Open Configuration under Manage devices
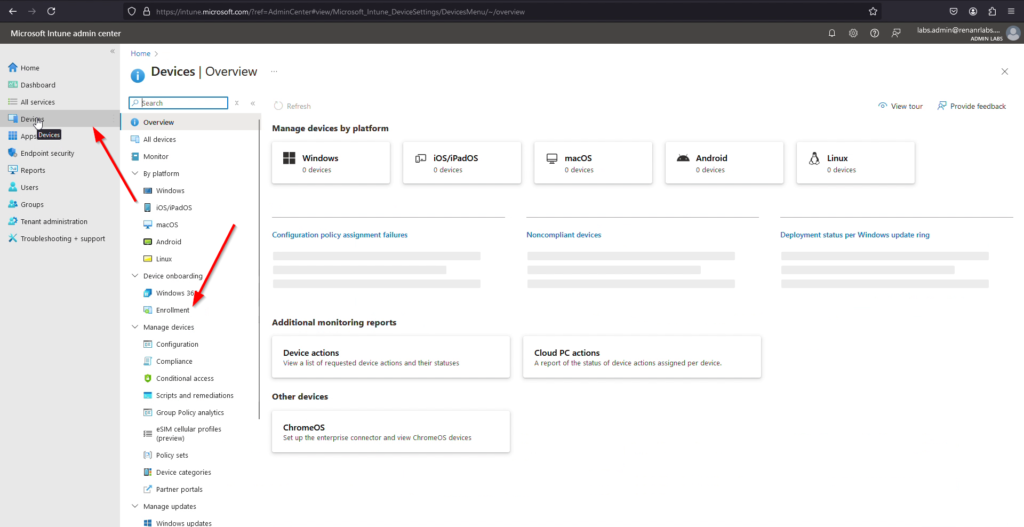The height and width of the screenshot is (527, 1024). click(177, 344)
